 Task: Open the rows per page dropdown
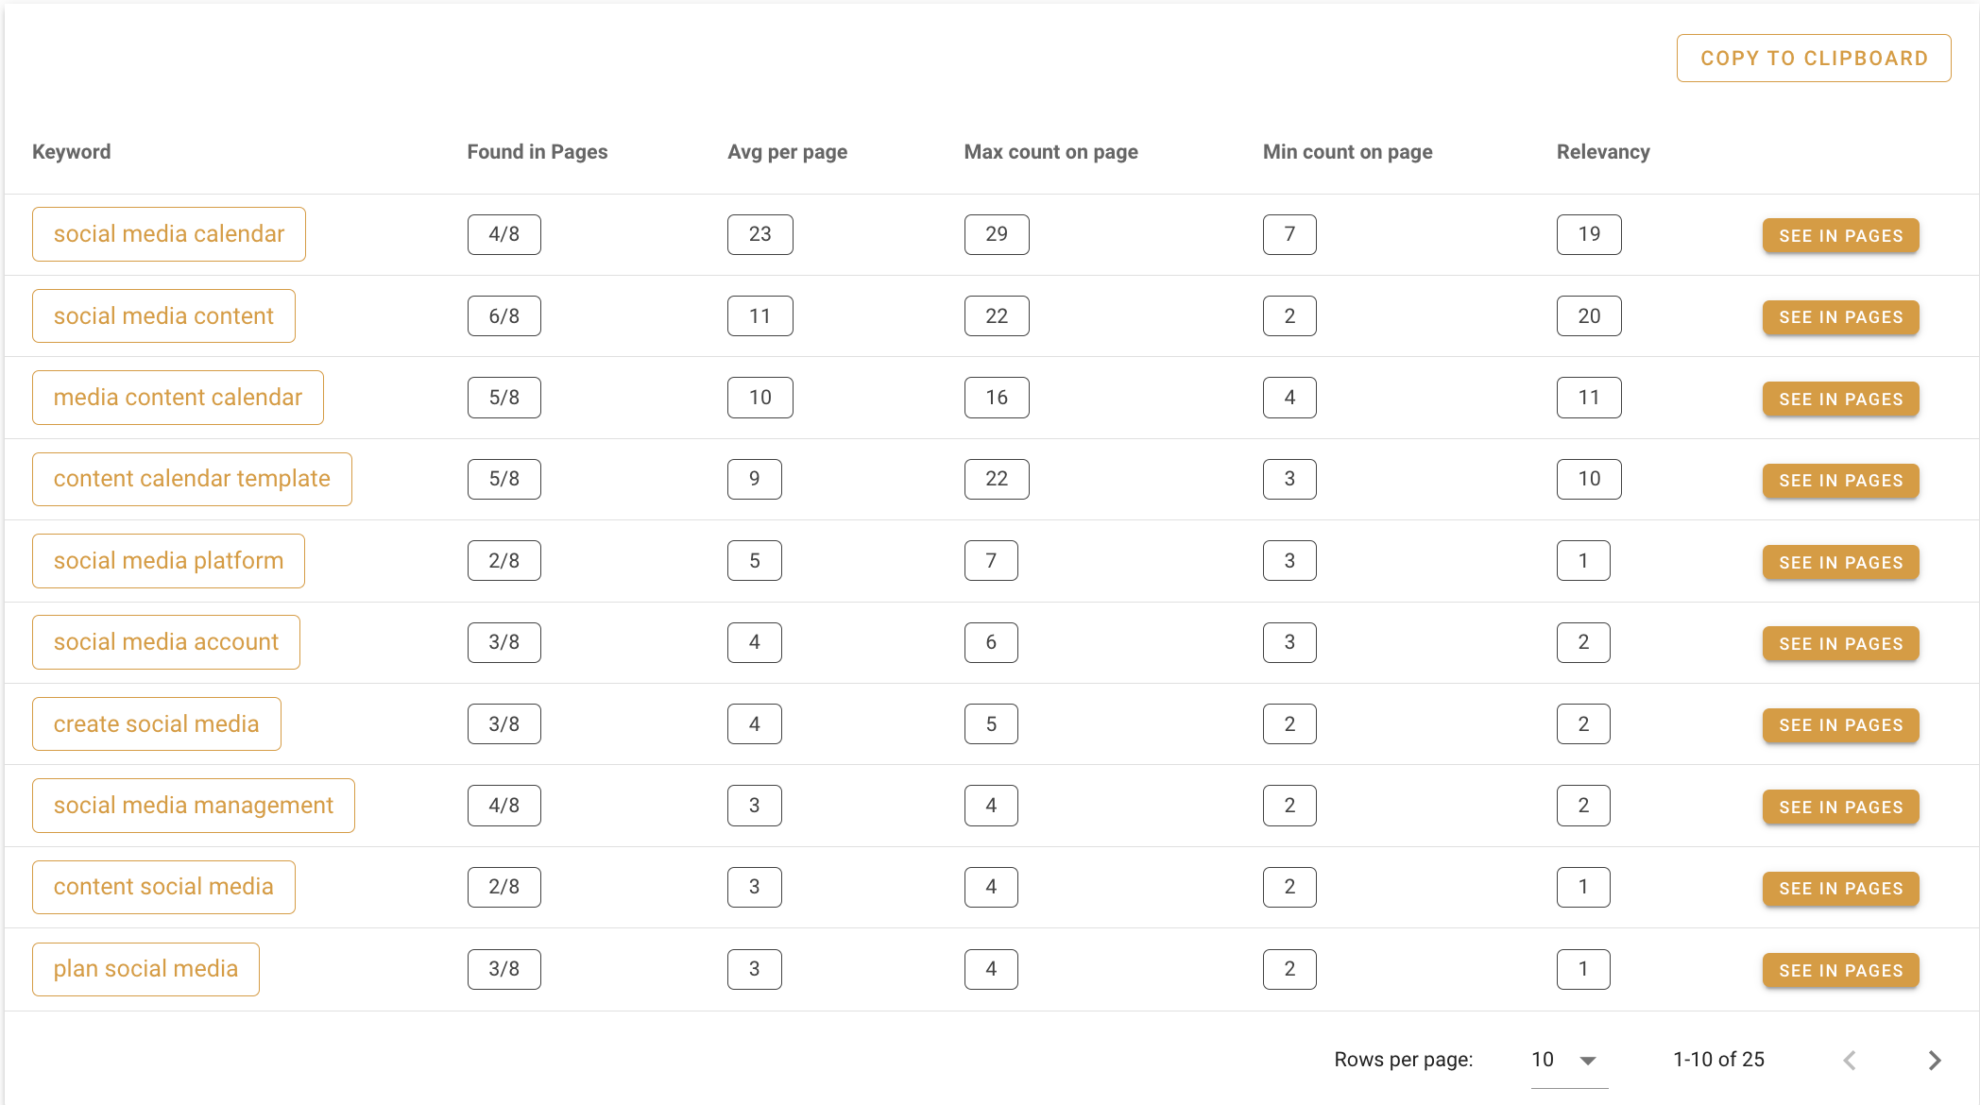coord(1543,1060)
